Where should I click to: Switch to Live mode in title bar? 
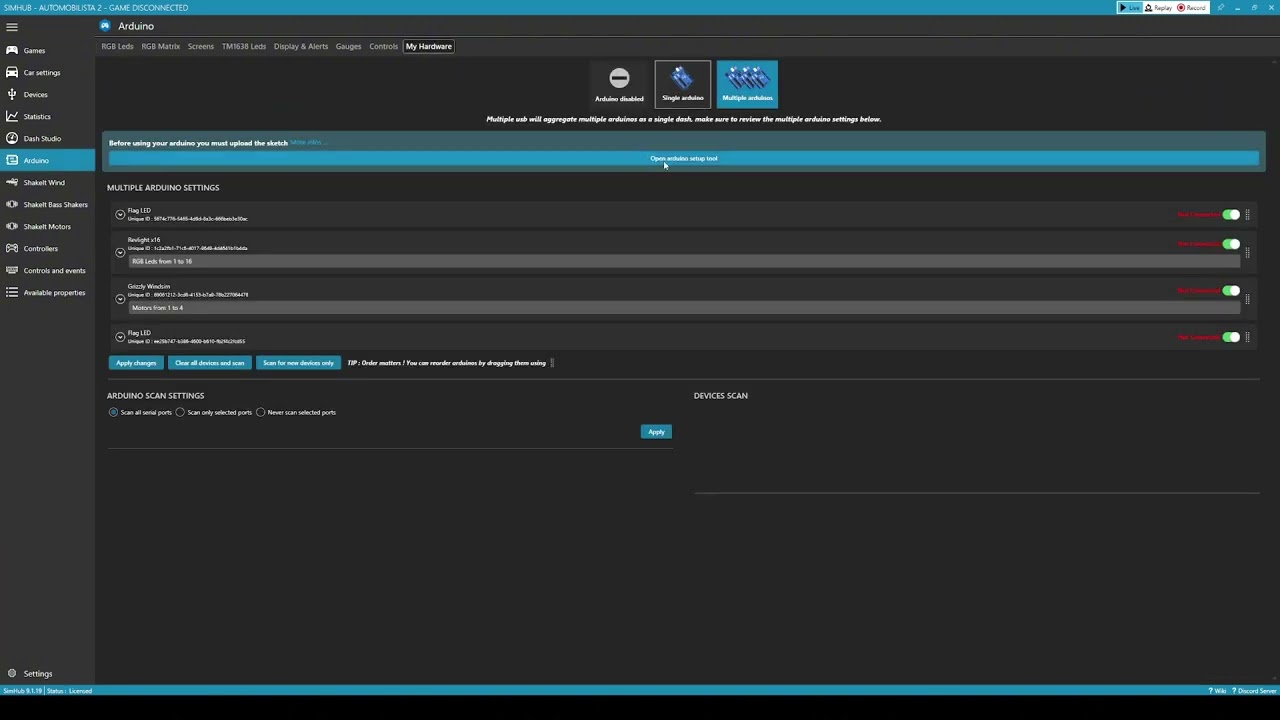[1130, 7]
